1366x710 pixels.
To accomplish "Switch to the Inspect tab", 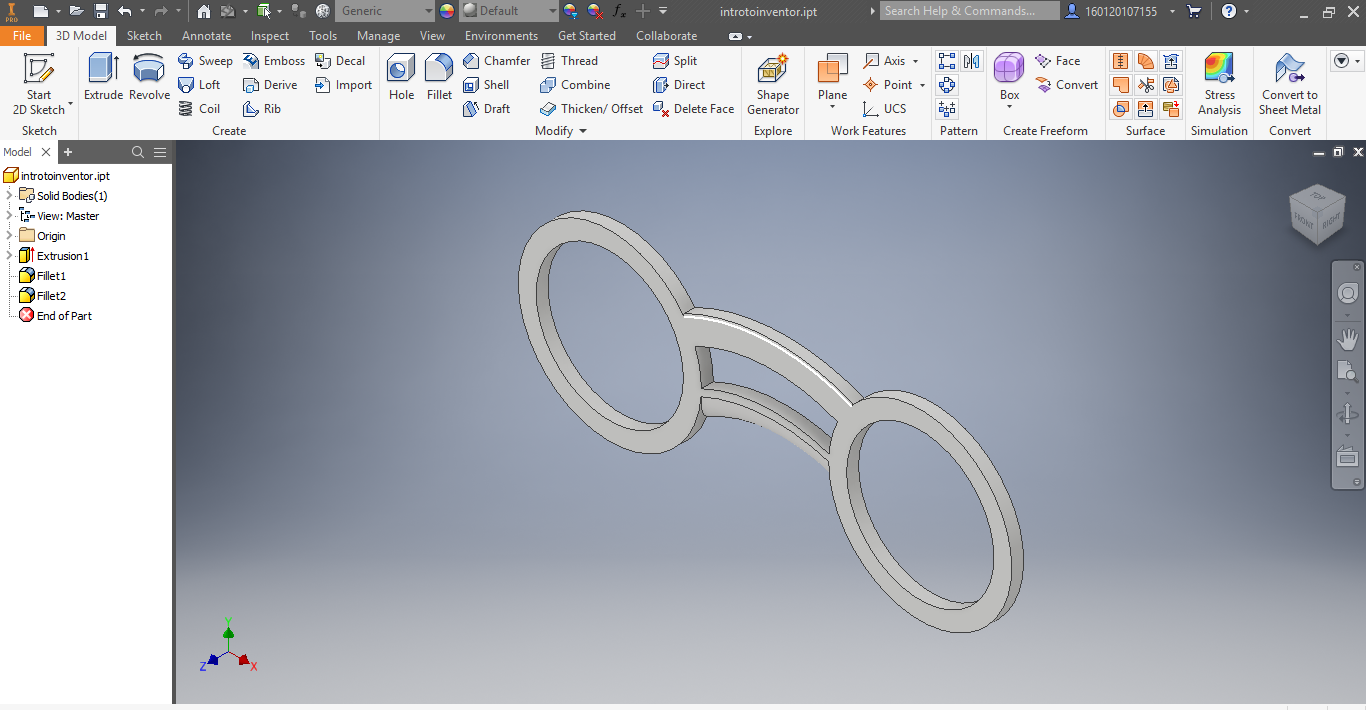I will [x=270, y=35].
